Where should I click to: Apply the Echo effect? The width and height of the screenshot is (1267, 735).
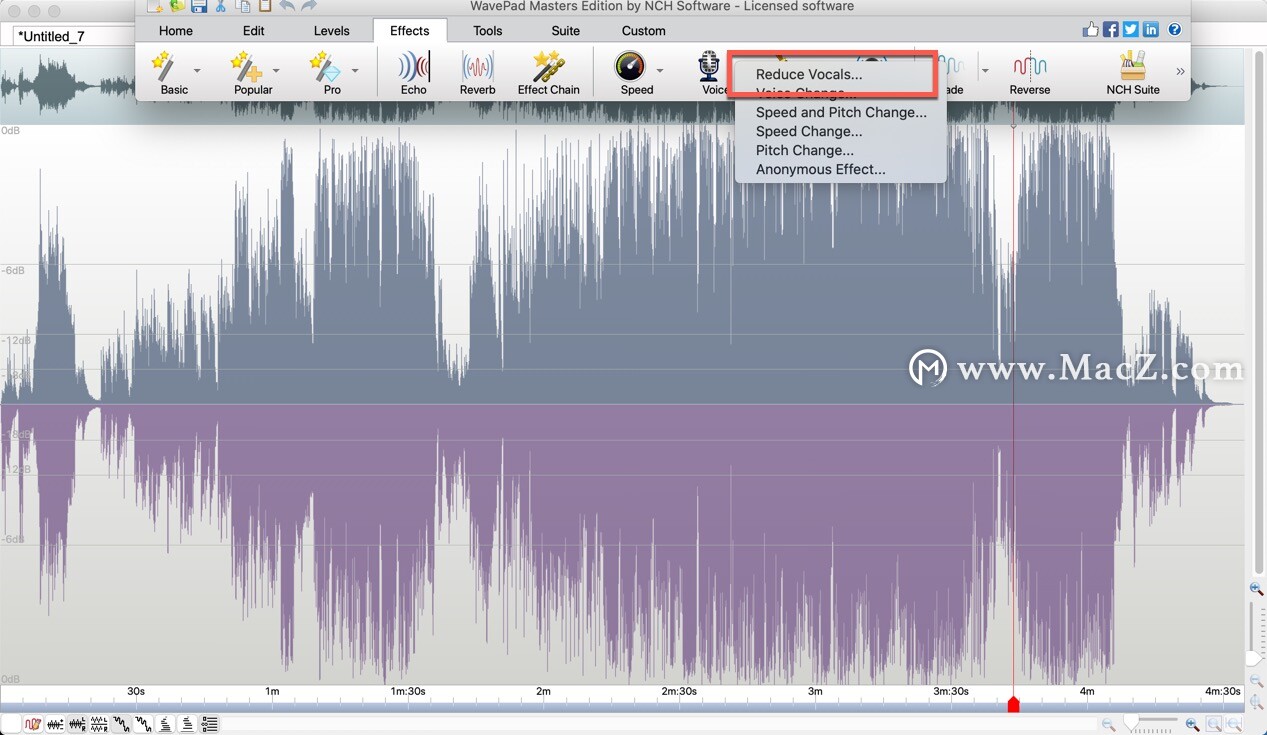pos(414,73)
